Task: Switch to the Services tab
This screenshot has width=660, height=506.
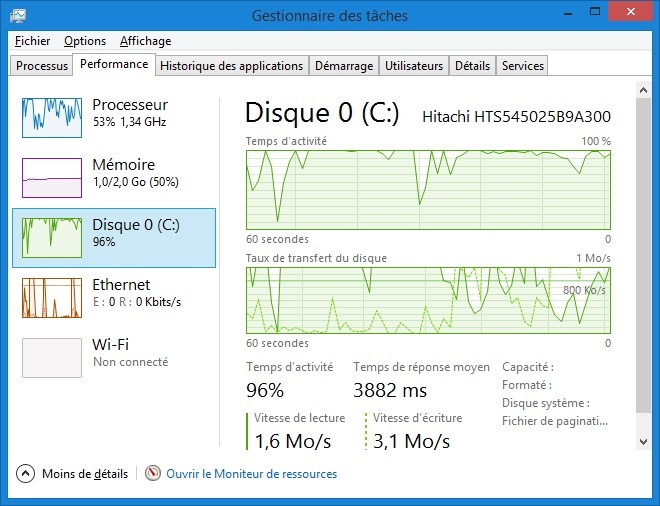Action: [523, 66]
